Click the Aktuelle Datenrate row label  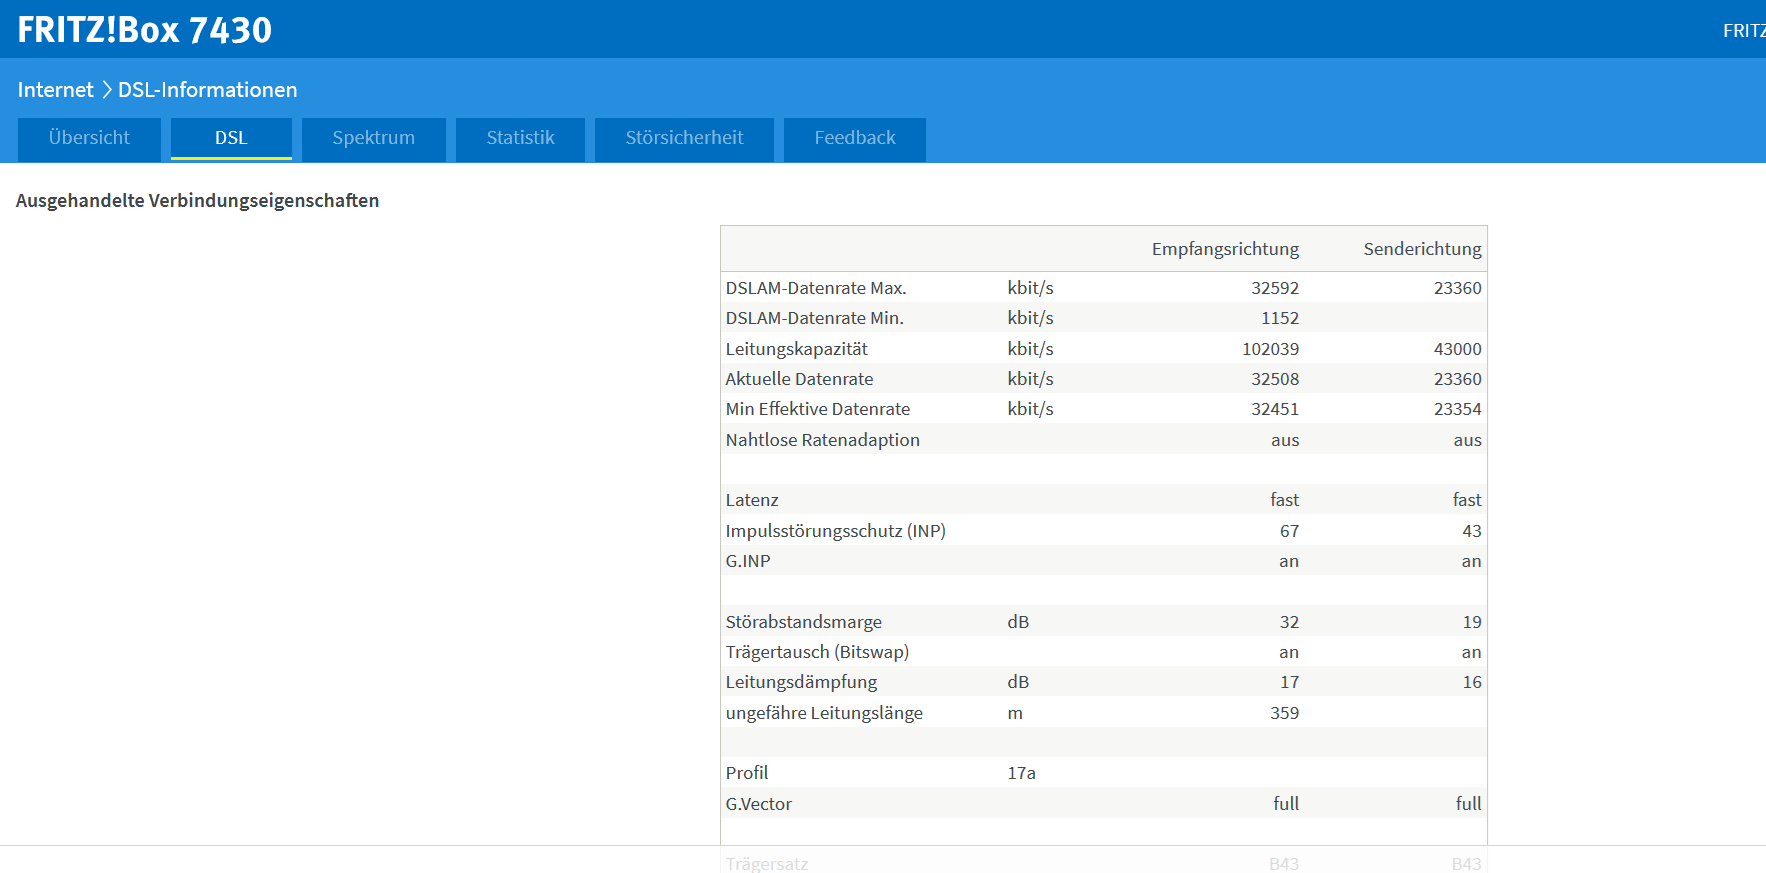coord(799,379)
